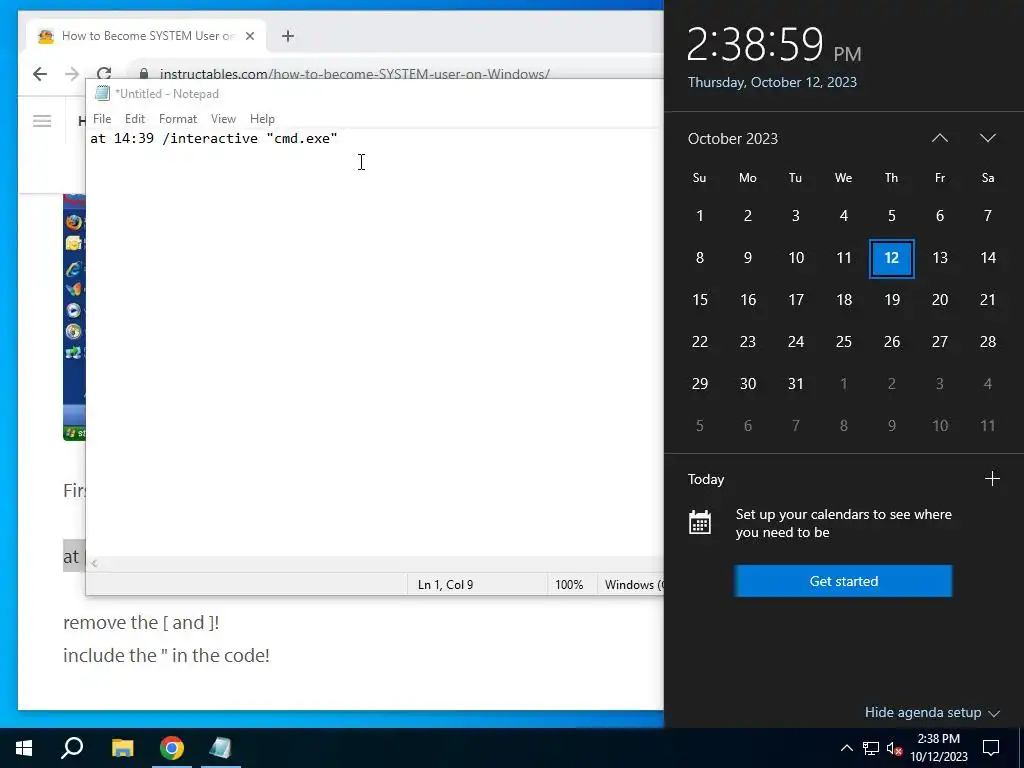Open the Action Center notifications icon
The width and height of the screenshot is (1024, 768).
click(991, 748)
